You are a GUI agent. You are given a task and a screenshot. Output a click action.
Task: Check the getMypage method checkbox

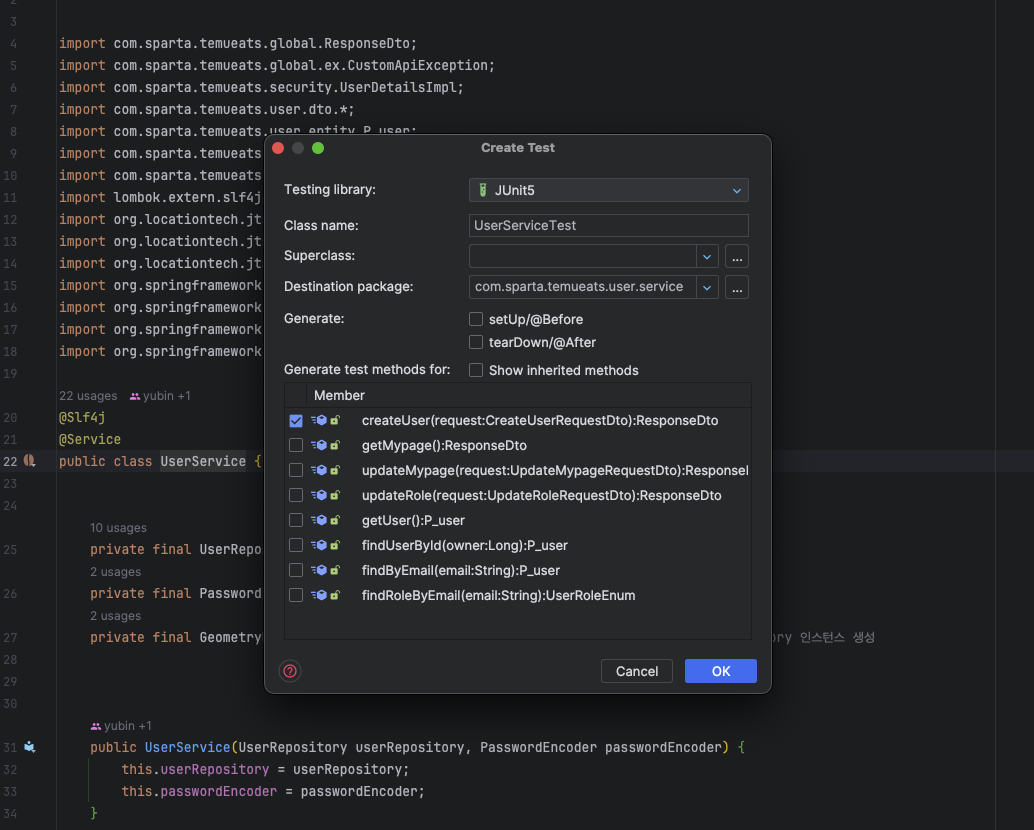(x=296, y=446)
